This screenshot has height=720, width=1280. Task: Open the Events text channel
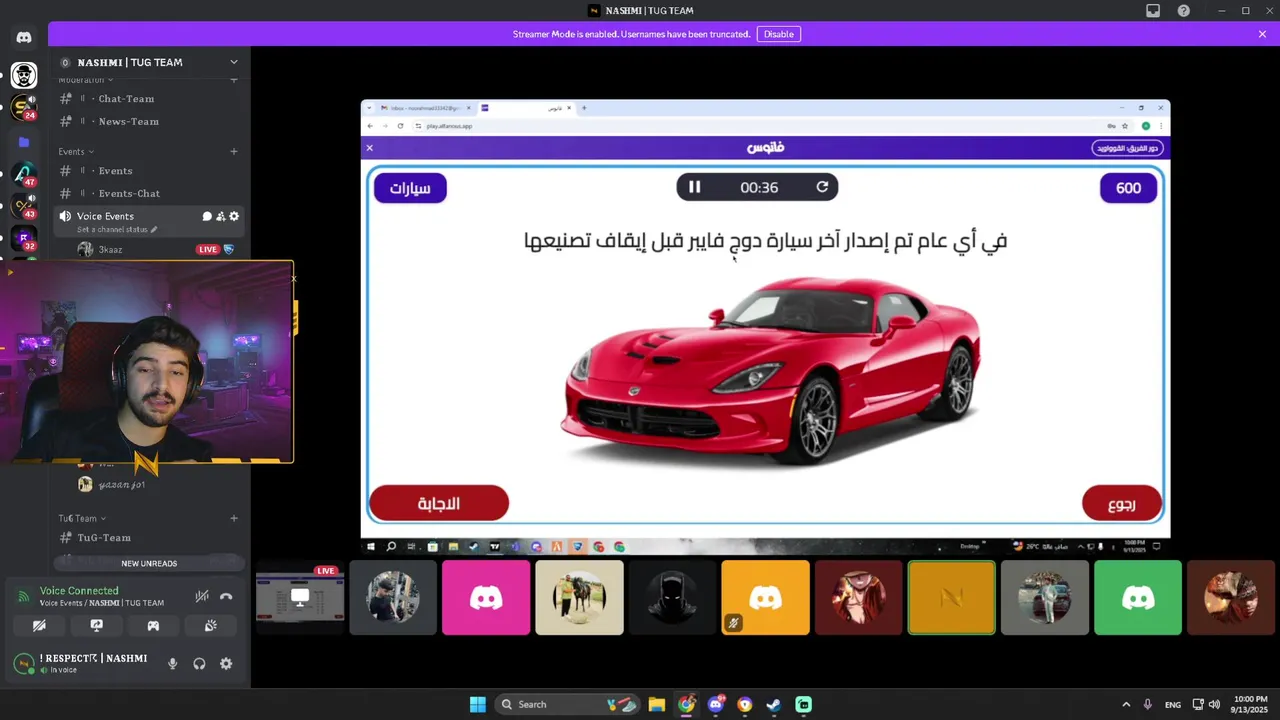click(150, 171)
